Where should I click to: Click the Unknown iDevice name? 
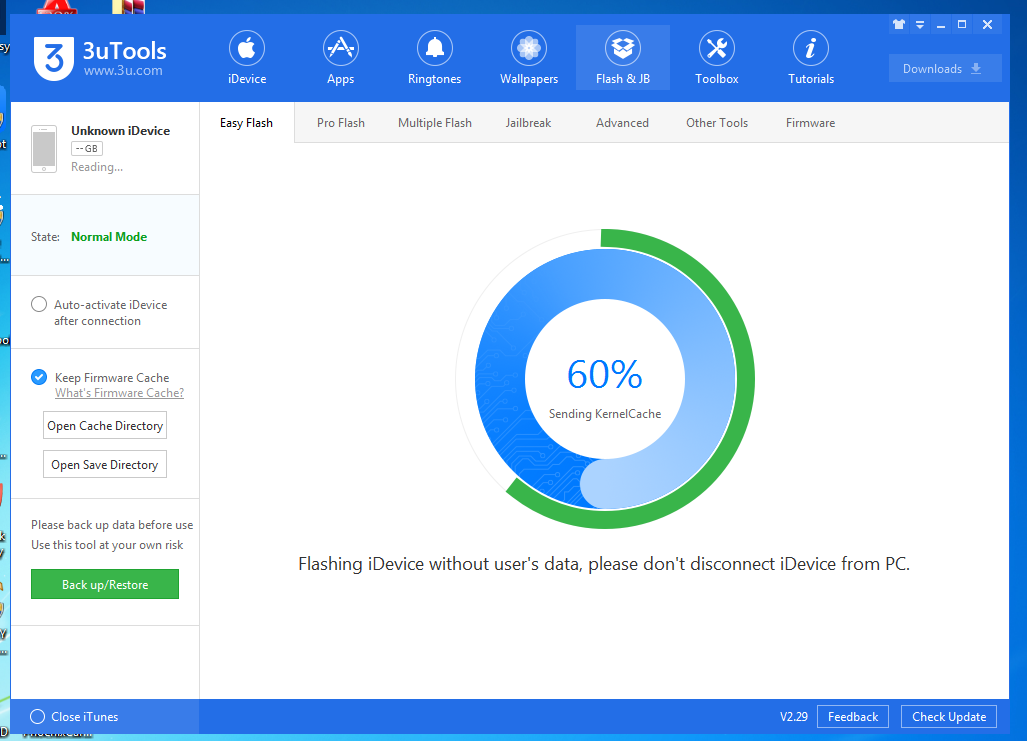point(121,130)
